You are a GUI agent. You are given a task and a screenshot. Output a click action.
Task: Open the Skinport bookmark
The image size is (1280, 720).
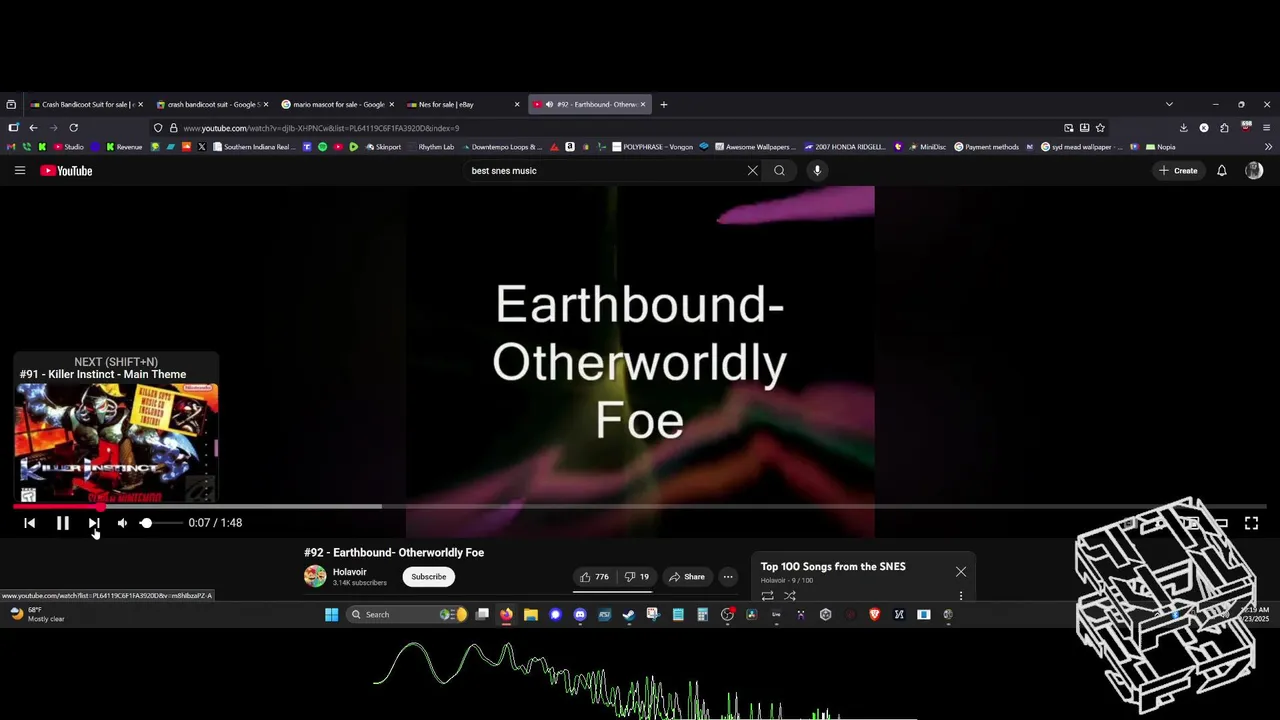click(383, 147)
